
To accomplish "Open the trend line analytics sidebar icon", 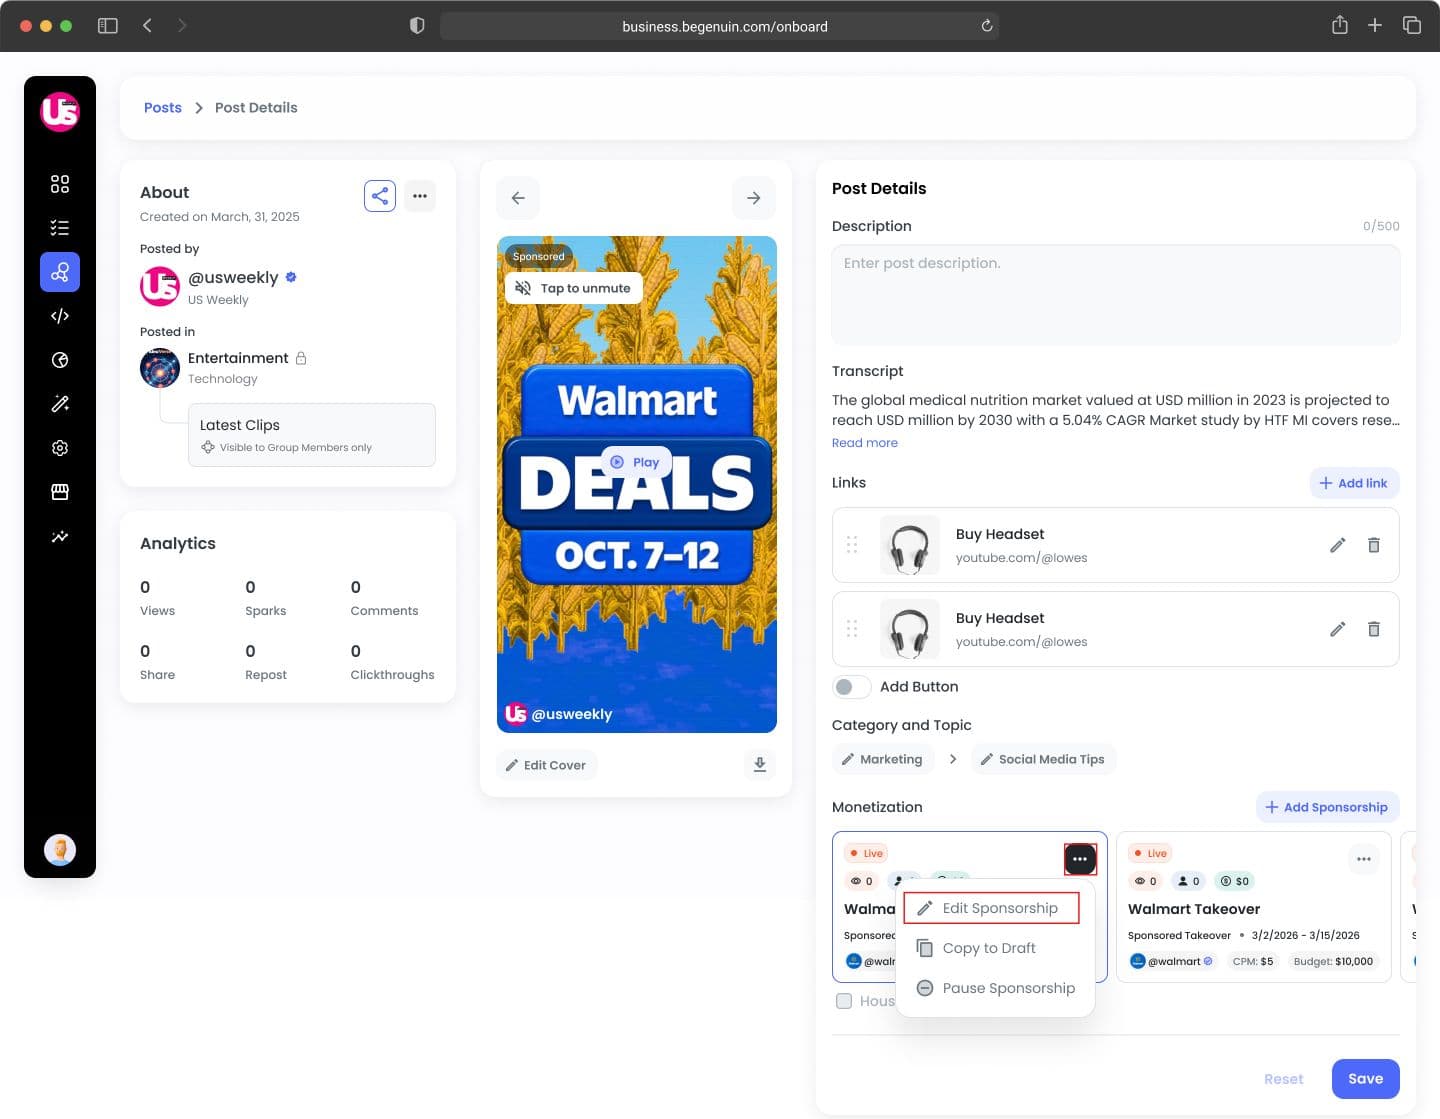I will tap(60, 536).
